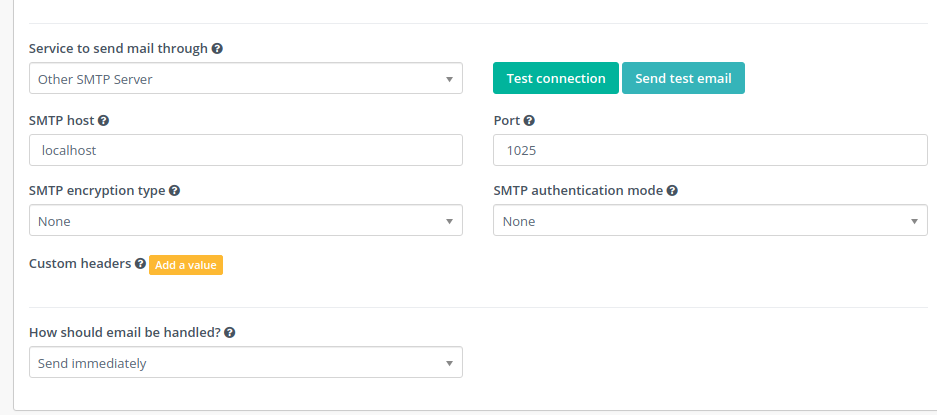937x415 pixels.
Task: Click the Custom headers help icon
Action: click(x=140, y=264)
